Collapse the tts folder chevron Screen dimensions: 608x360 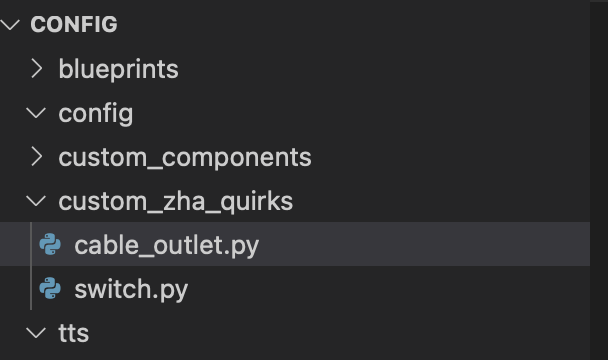[36, 333]
